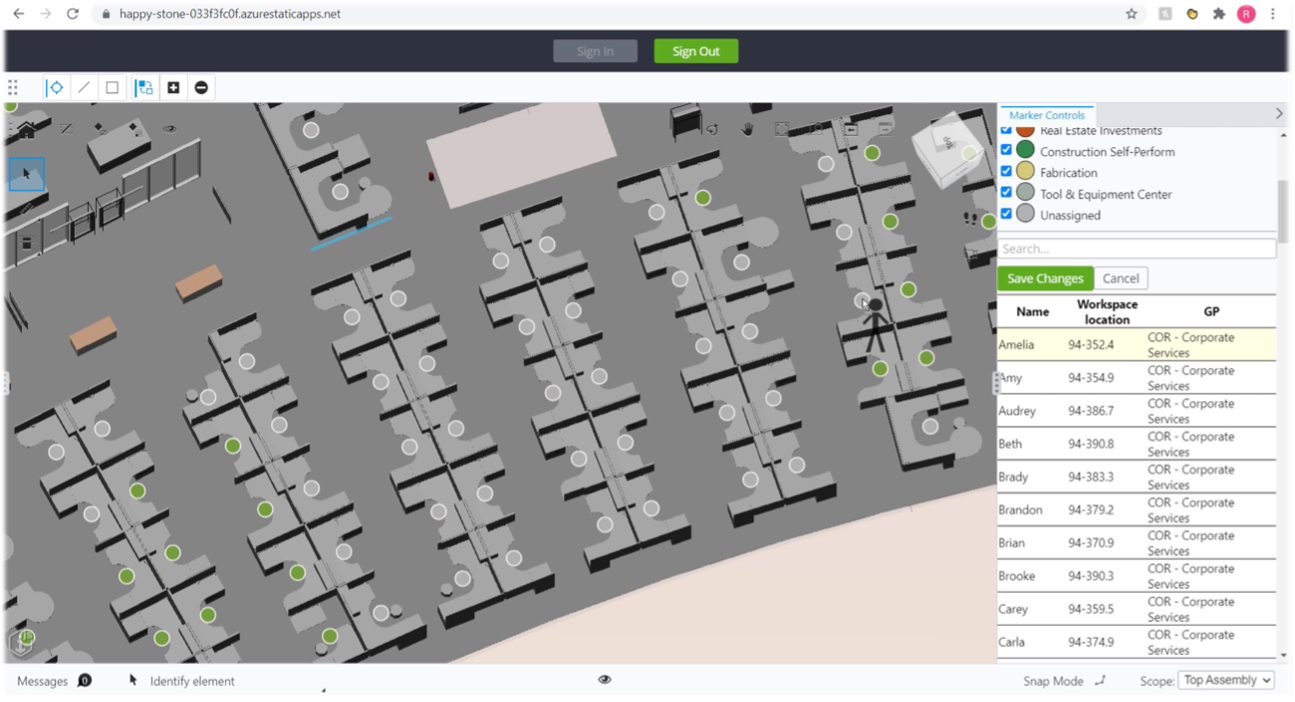This screenshot has width=1295, height=702.
Task: Click the black plus add icon
Action: click(x=173, y=88)
